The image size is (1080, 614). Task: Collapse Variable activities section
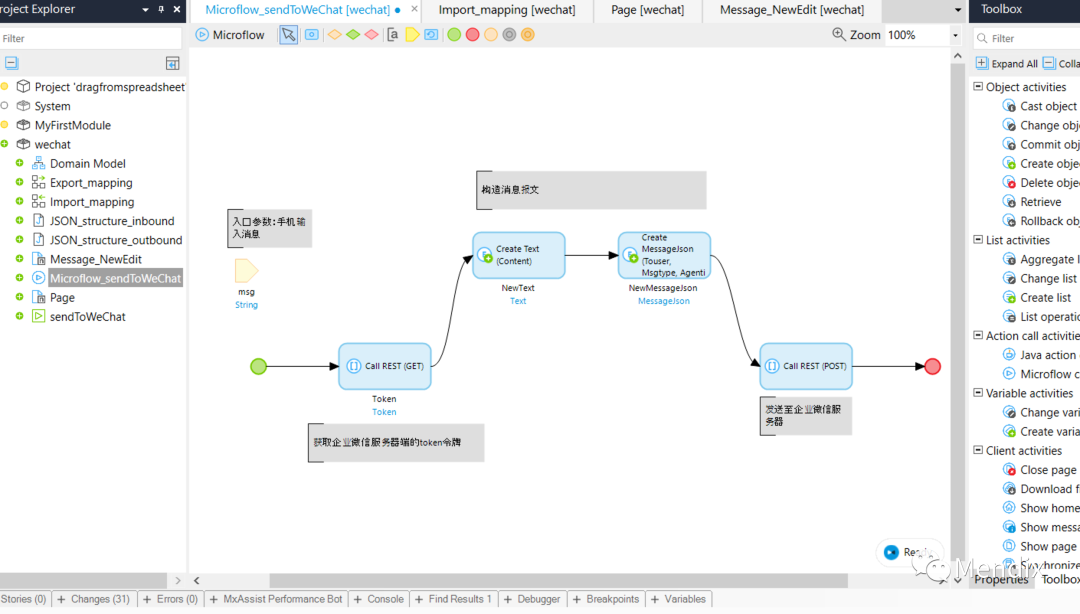click(x=978, y=392)
